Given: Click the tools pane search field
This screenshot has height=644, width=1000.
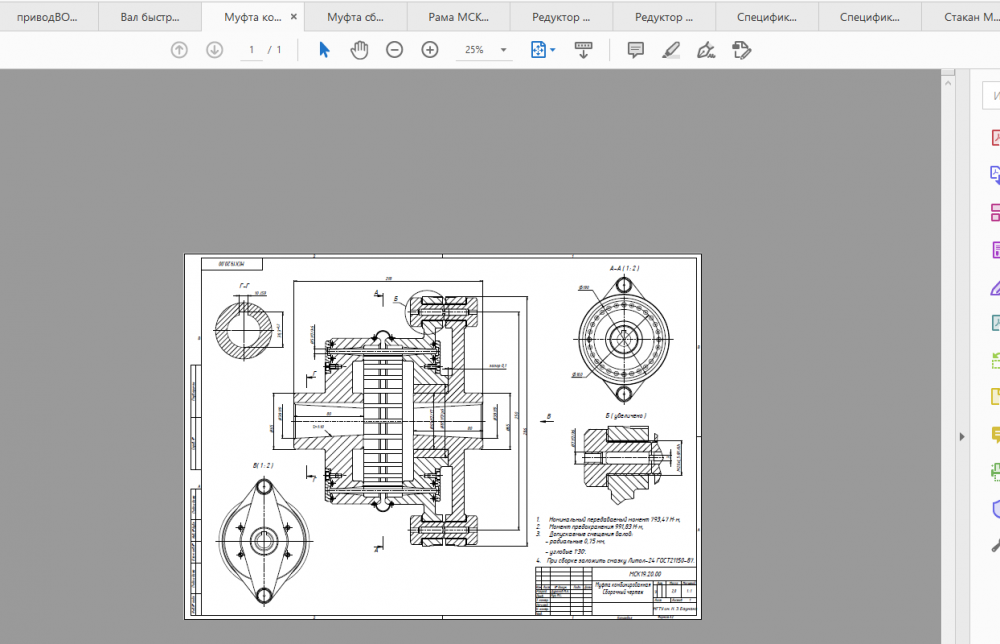Looking at the screenshot, I should (x=993, y=96).
